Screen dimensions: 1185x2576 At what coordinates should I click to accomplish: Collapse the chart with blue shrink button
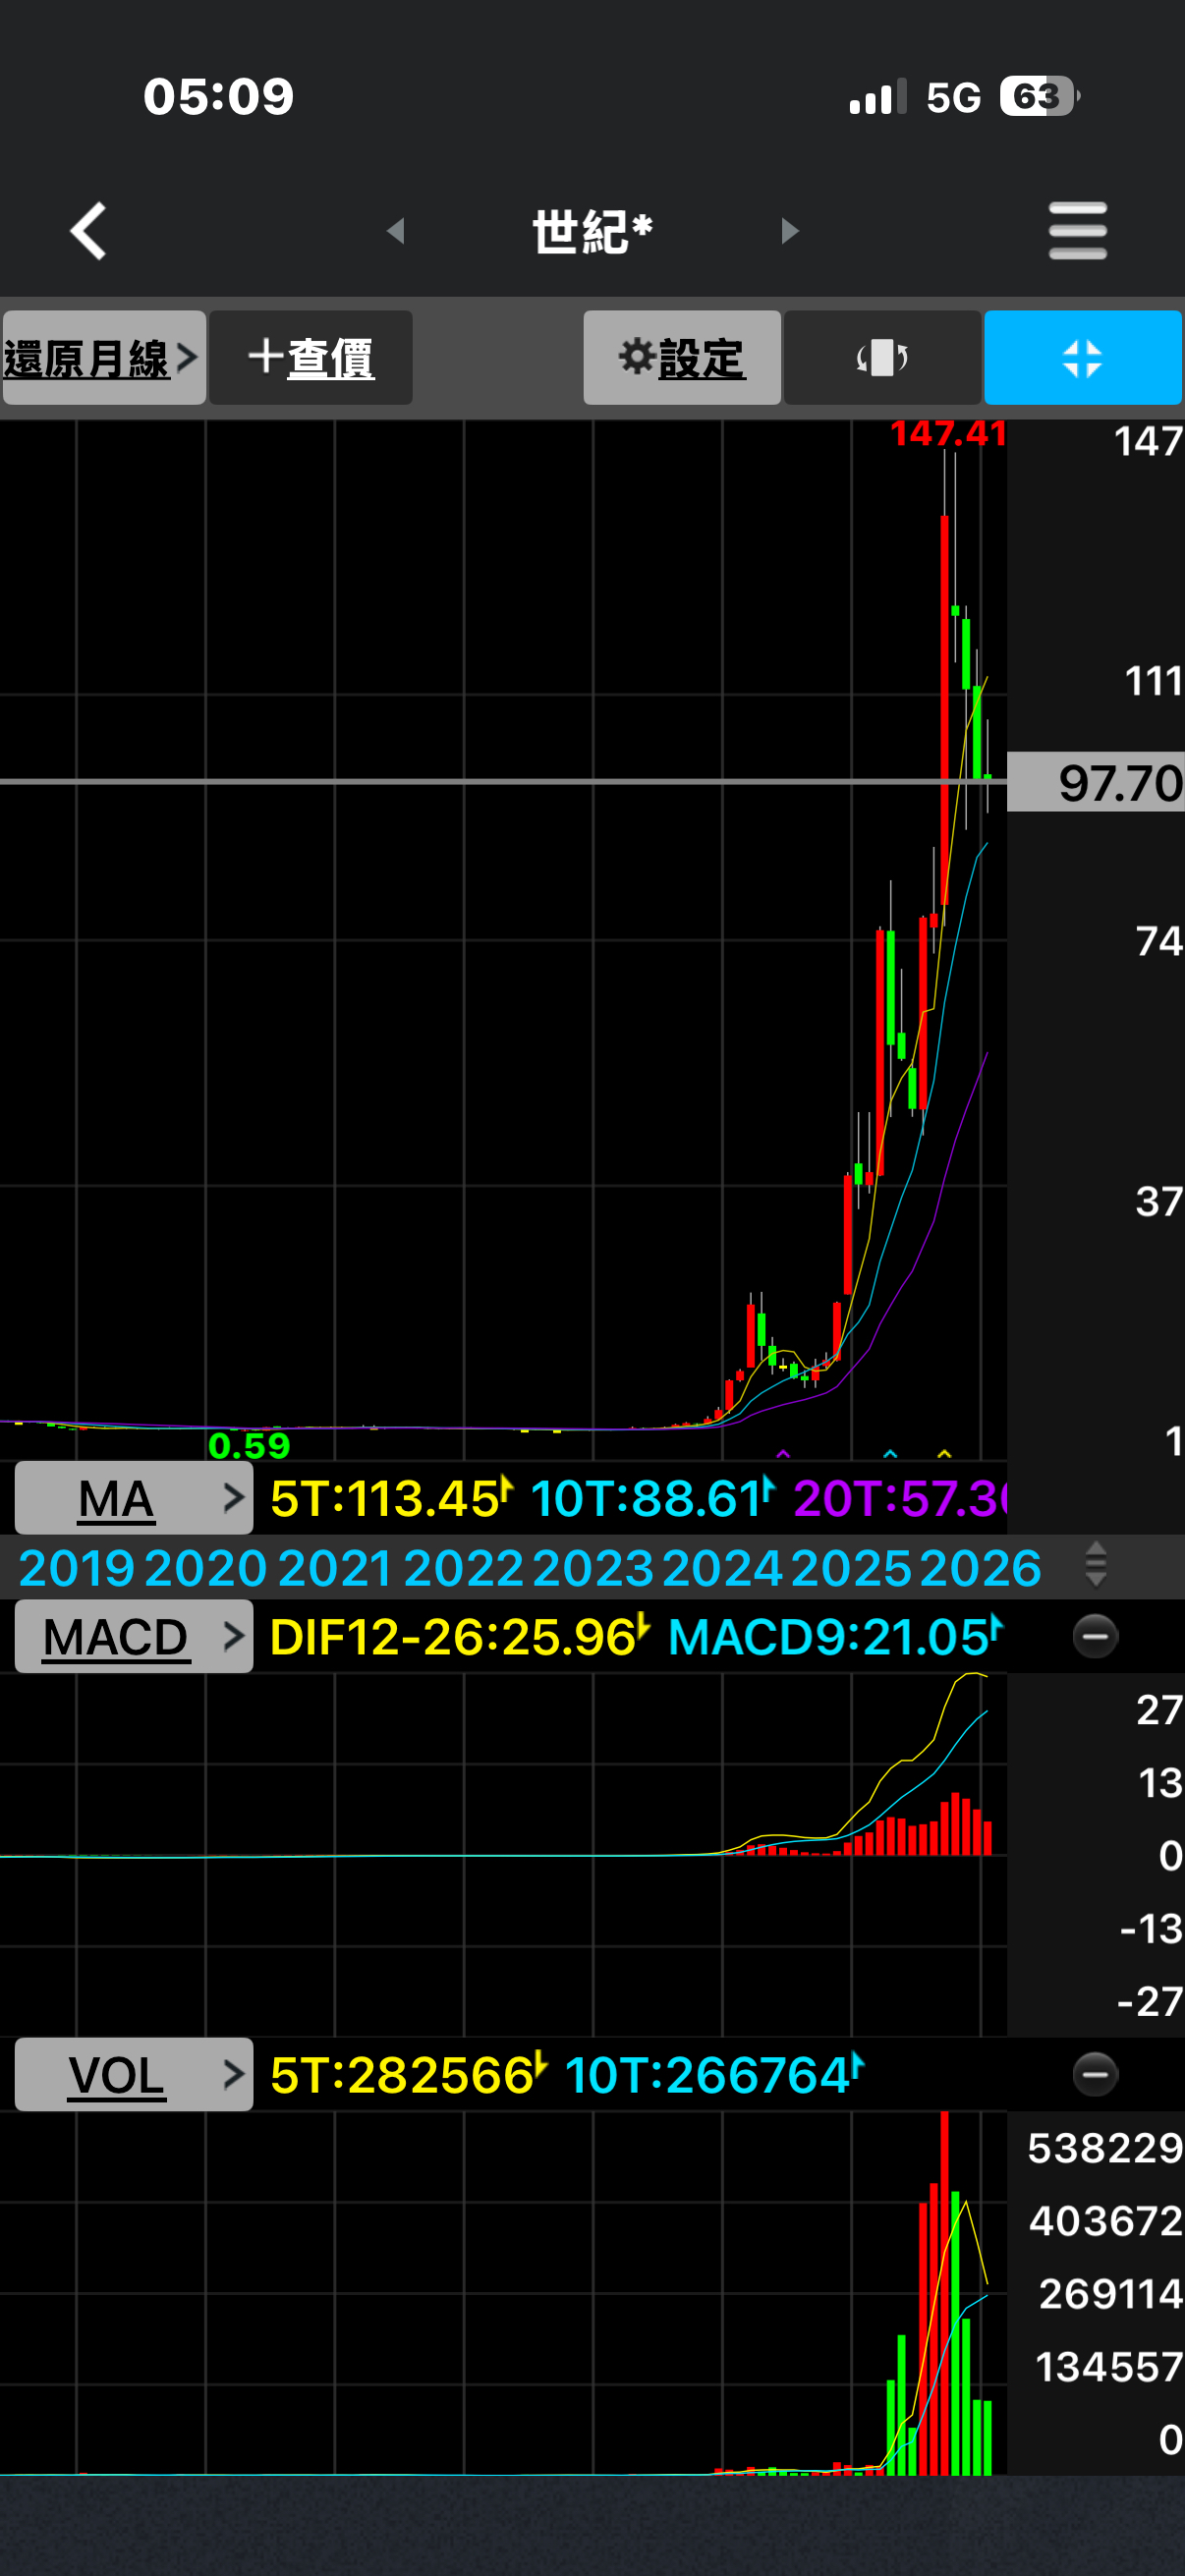[x=1083, y=358]
